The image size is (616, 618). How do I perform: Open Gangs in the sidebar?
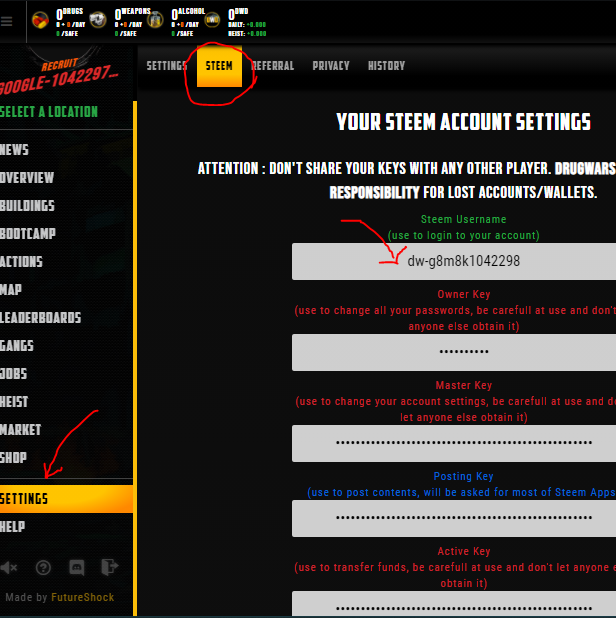[17, 346]
